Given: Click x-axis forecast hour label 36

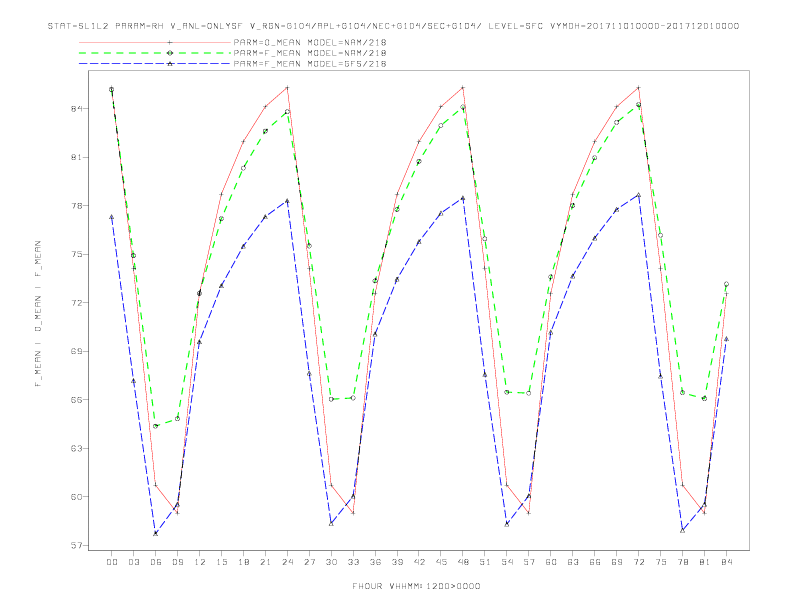Looking at the screenshot, I should click(375, 562).
